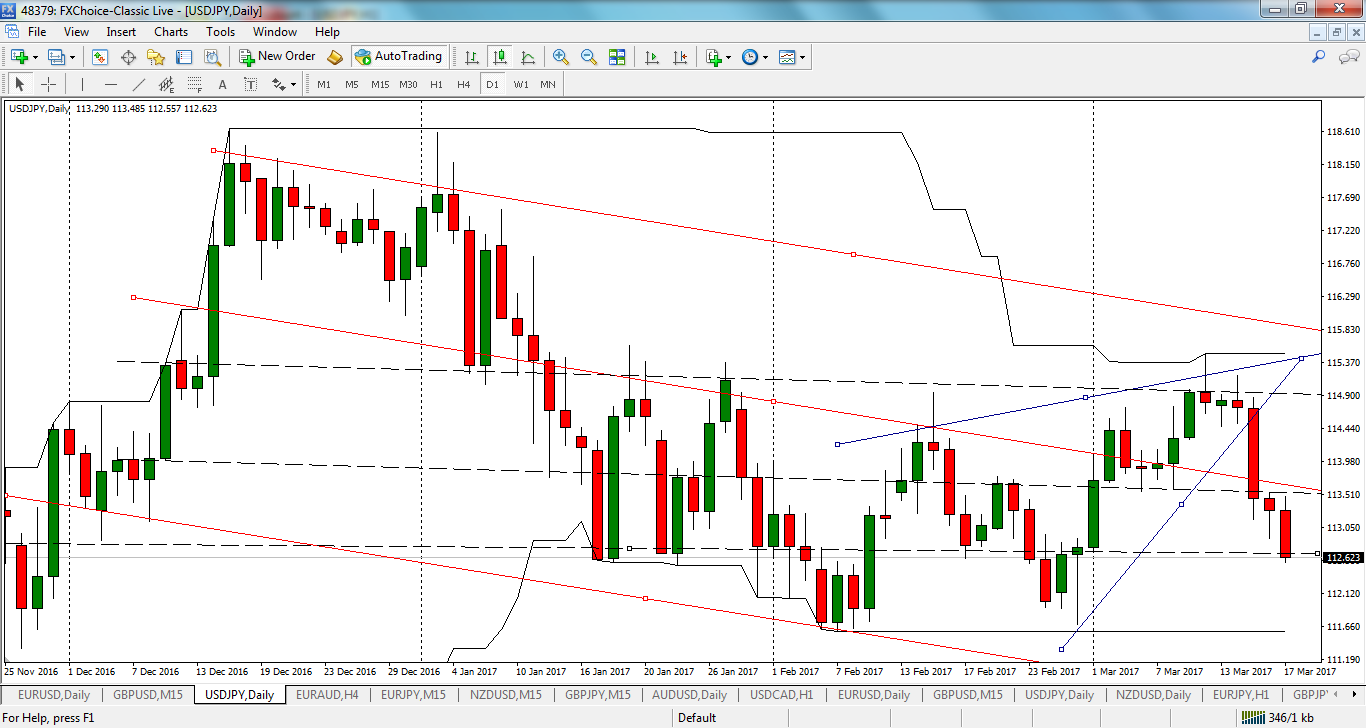Select the Text annotation tool
The height and width of the screenshot is (728, 1366).
click(x=222, y=84)
